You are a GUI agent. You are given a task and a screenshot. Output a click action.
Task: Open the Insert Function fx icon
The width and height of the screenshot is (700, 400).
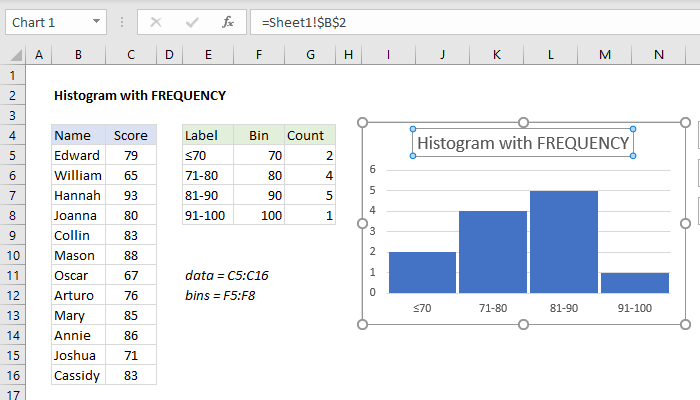click(x=228, y=22)
